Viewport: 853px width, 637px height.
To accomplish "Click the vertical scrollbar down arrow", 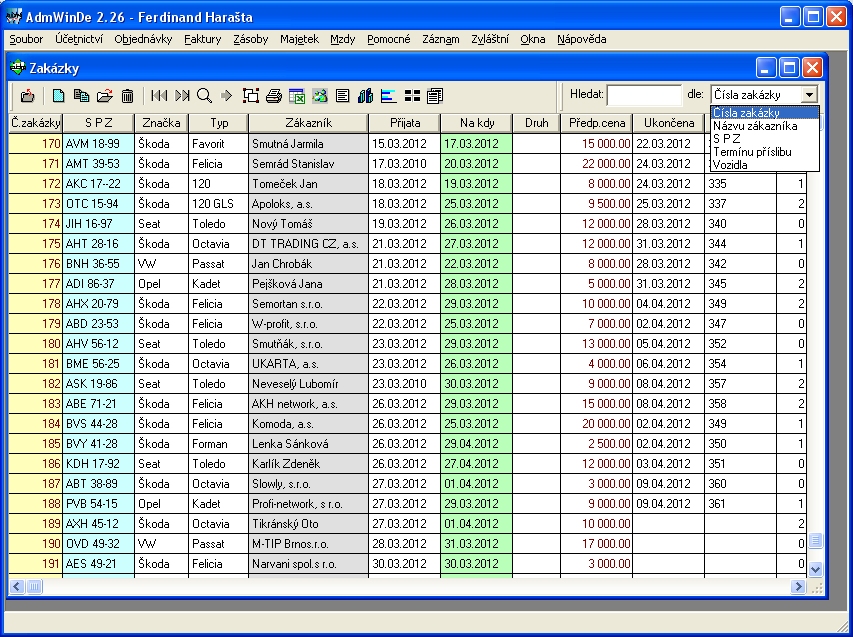I will [x=815, y=570].
